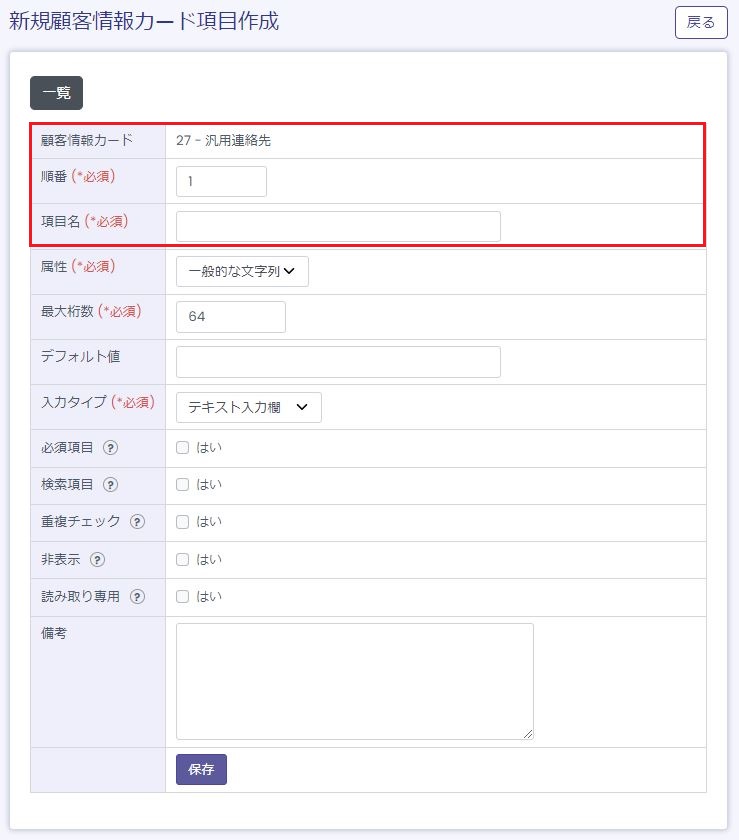Show help for 読み取り専用 field

click(x=137, y=597)
